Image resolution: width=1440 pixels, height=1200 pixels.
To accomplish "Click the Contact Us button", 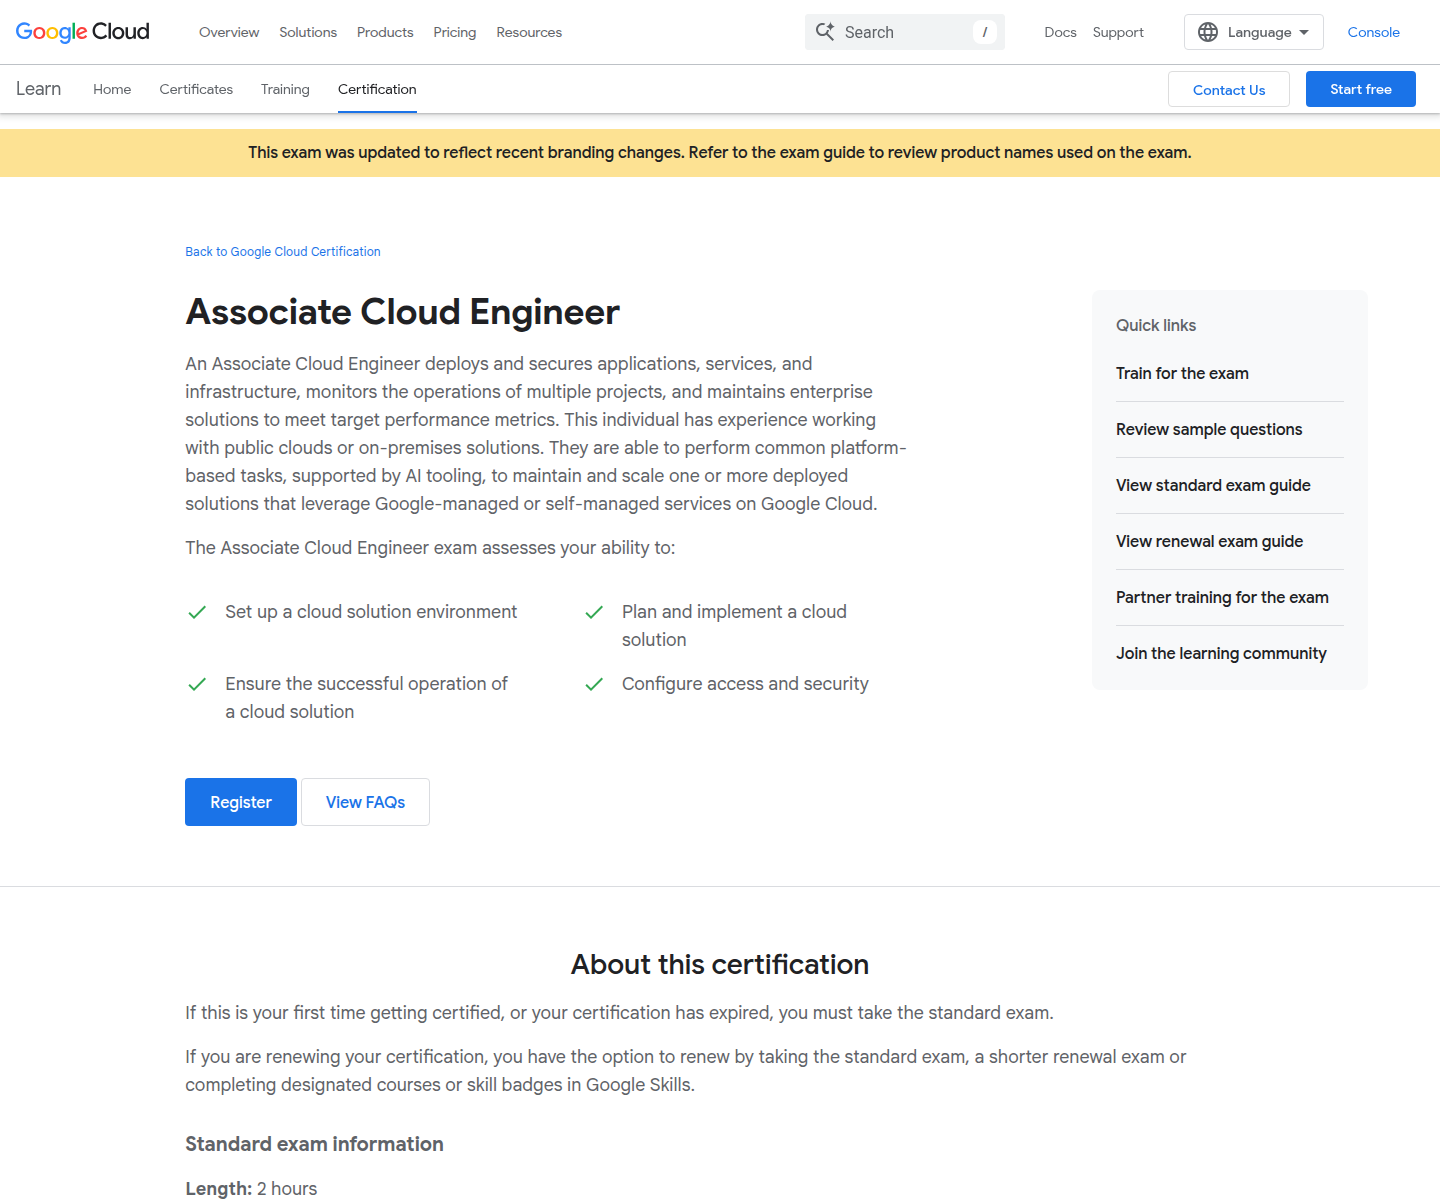I will coord(1229,89).
